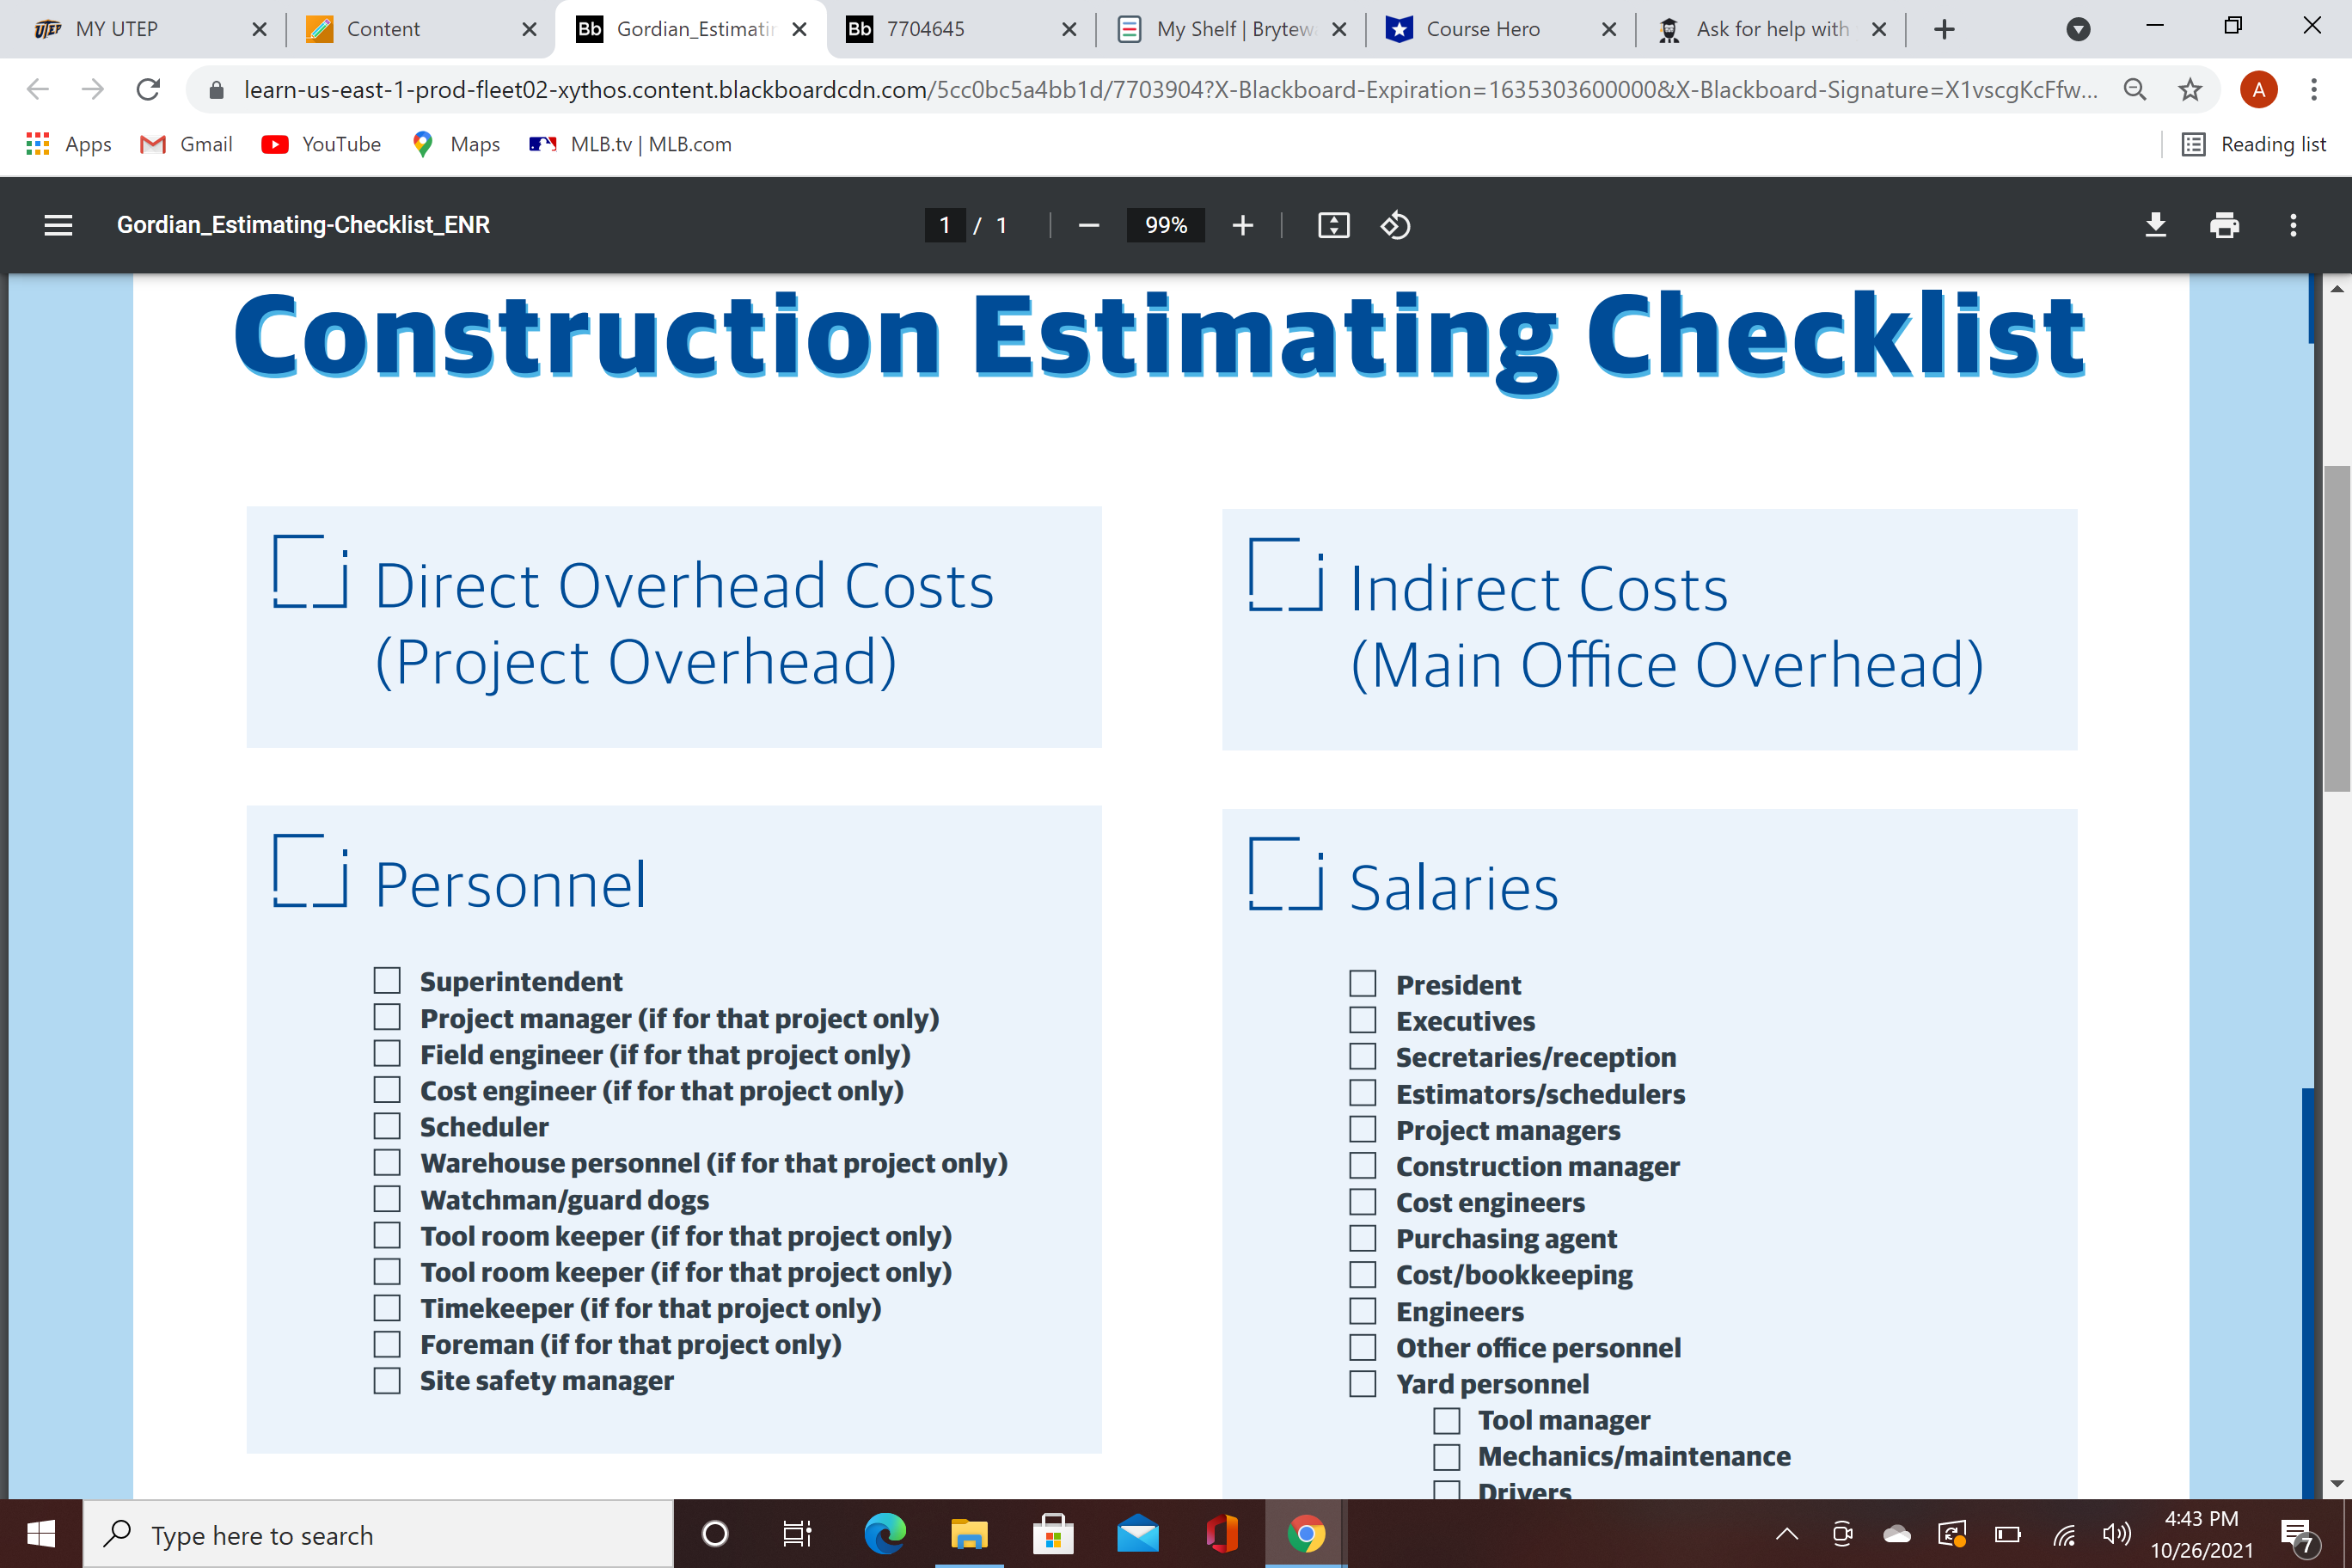The width and height of the screenshot is (2352, 1568).
Task: Tick the President checkbox
Action: [x=1362, y=983]
